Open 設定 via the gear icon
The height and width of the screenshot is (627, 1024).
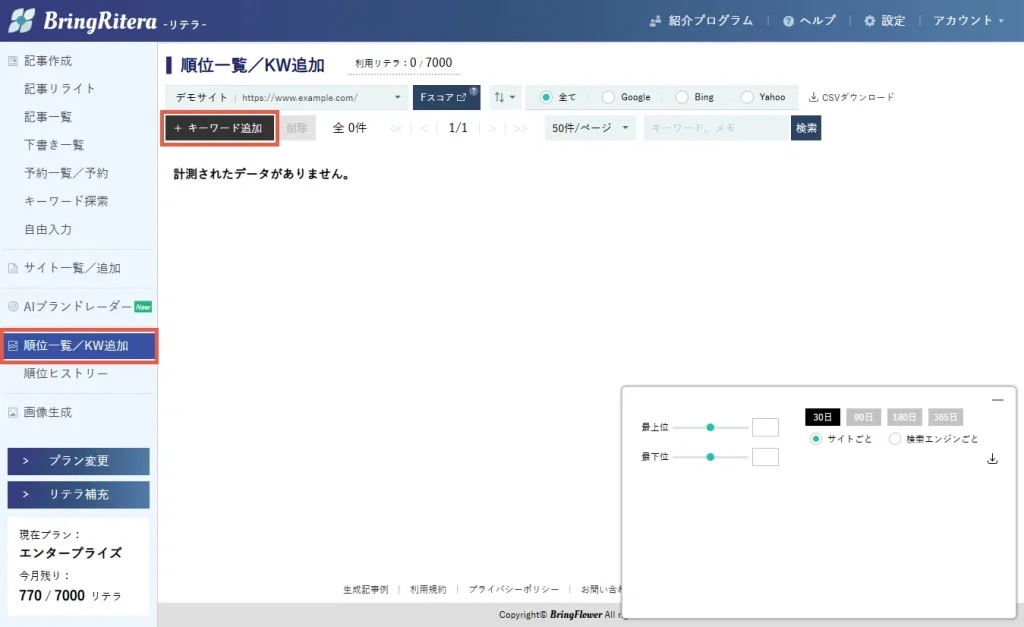[869, 21]
